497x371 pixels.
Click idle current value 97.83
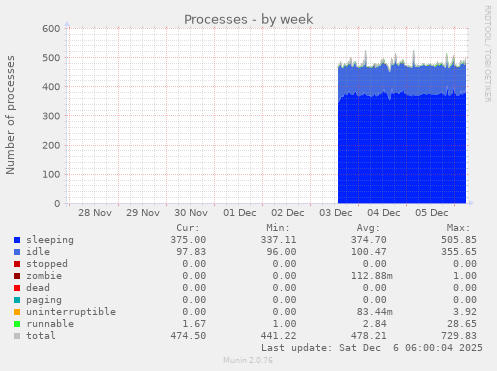191,252
